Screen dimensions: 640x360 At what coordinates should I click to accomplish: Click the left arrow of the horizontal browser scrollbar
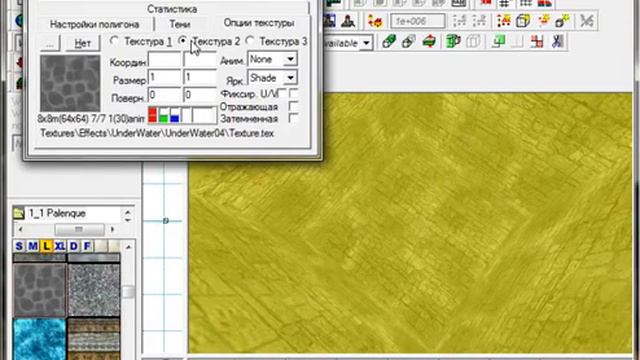coord(20,229)
